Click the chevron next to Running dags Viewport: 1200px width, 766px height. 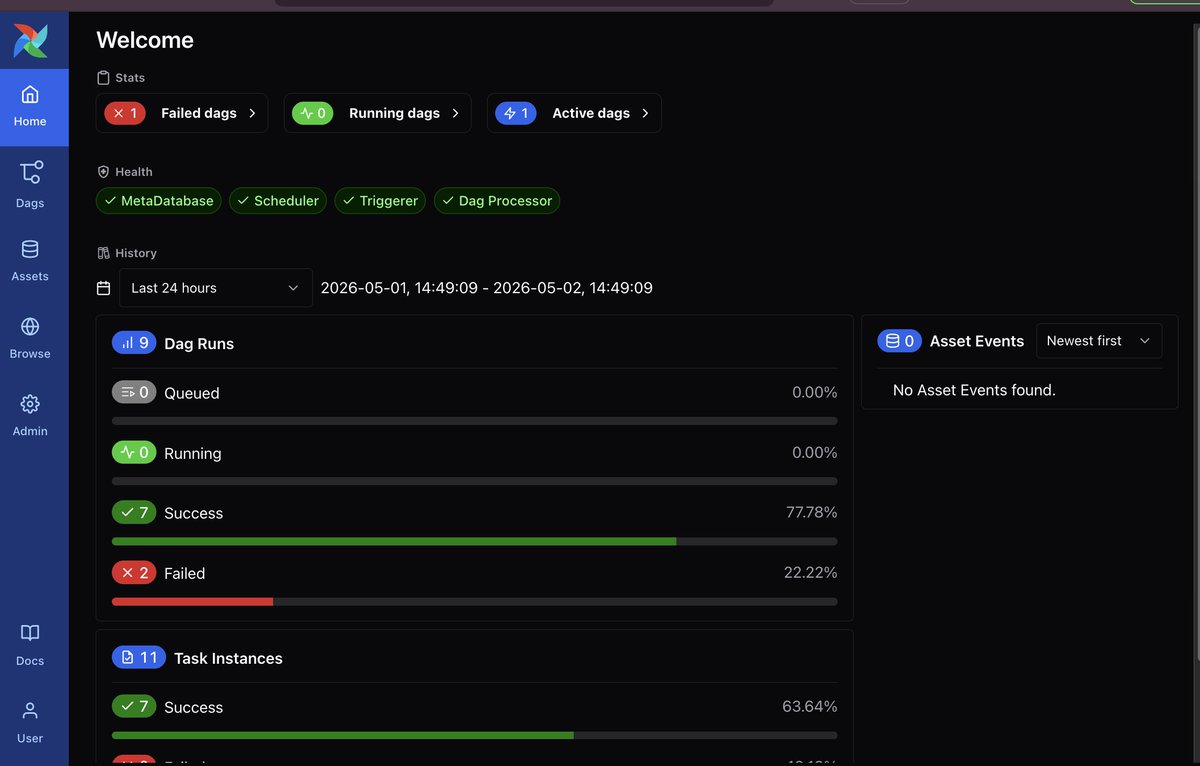pos(455,113)
